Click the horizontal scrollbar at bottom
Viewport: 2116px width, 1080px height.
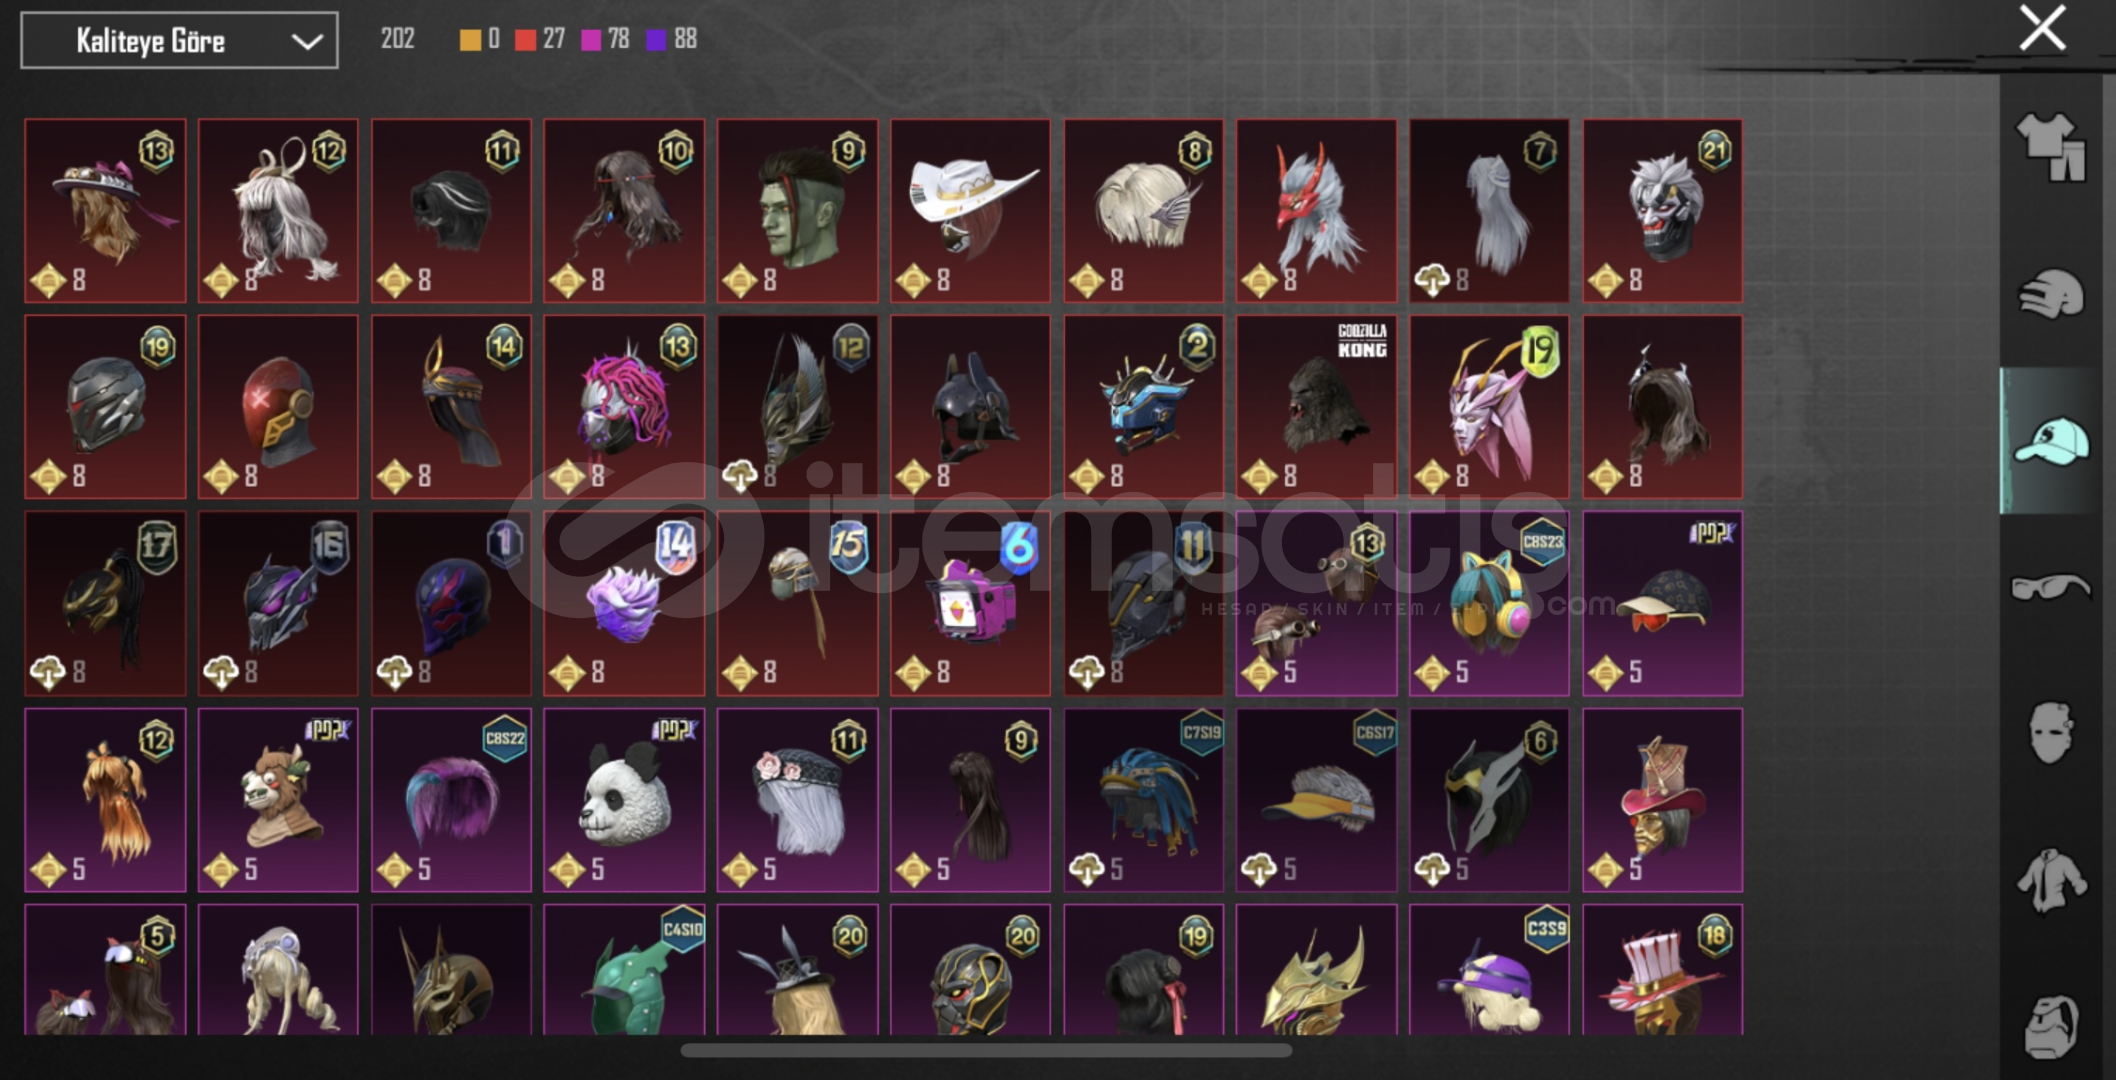986,1050
